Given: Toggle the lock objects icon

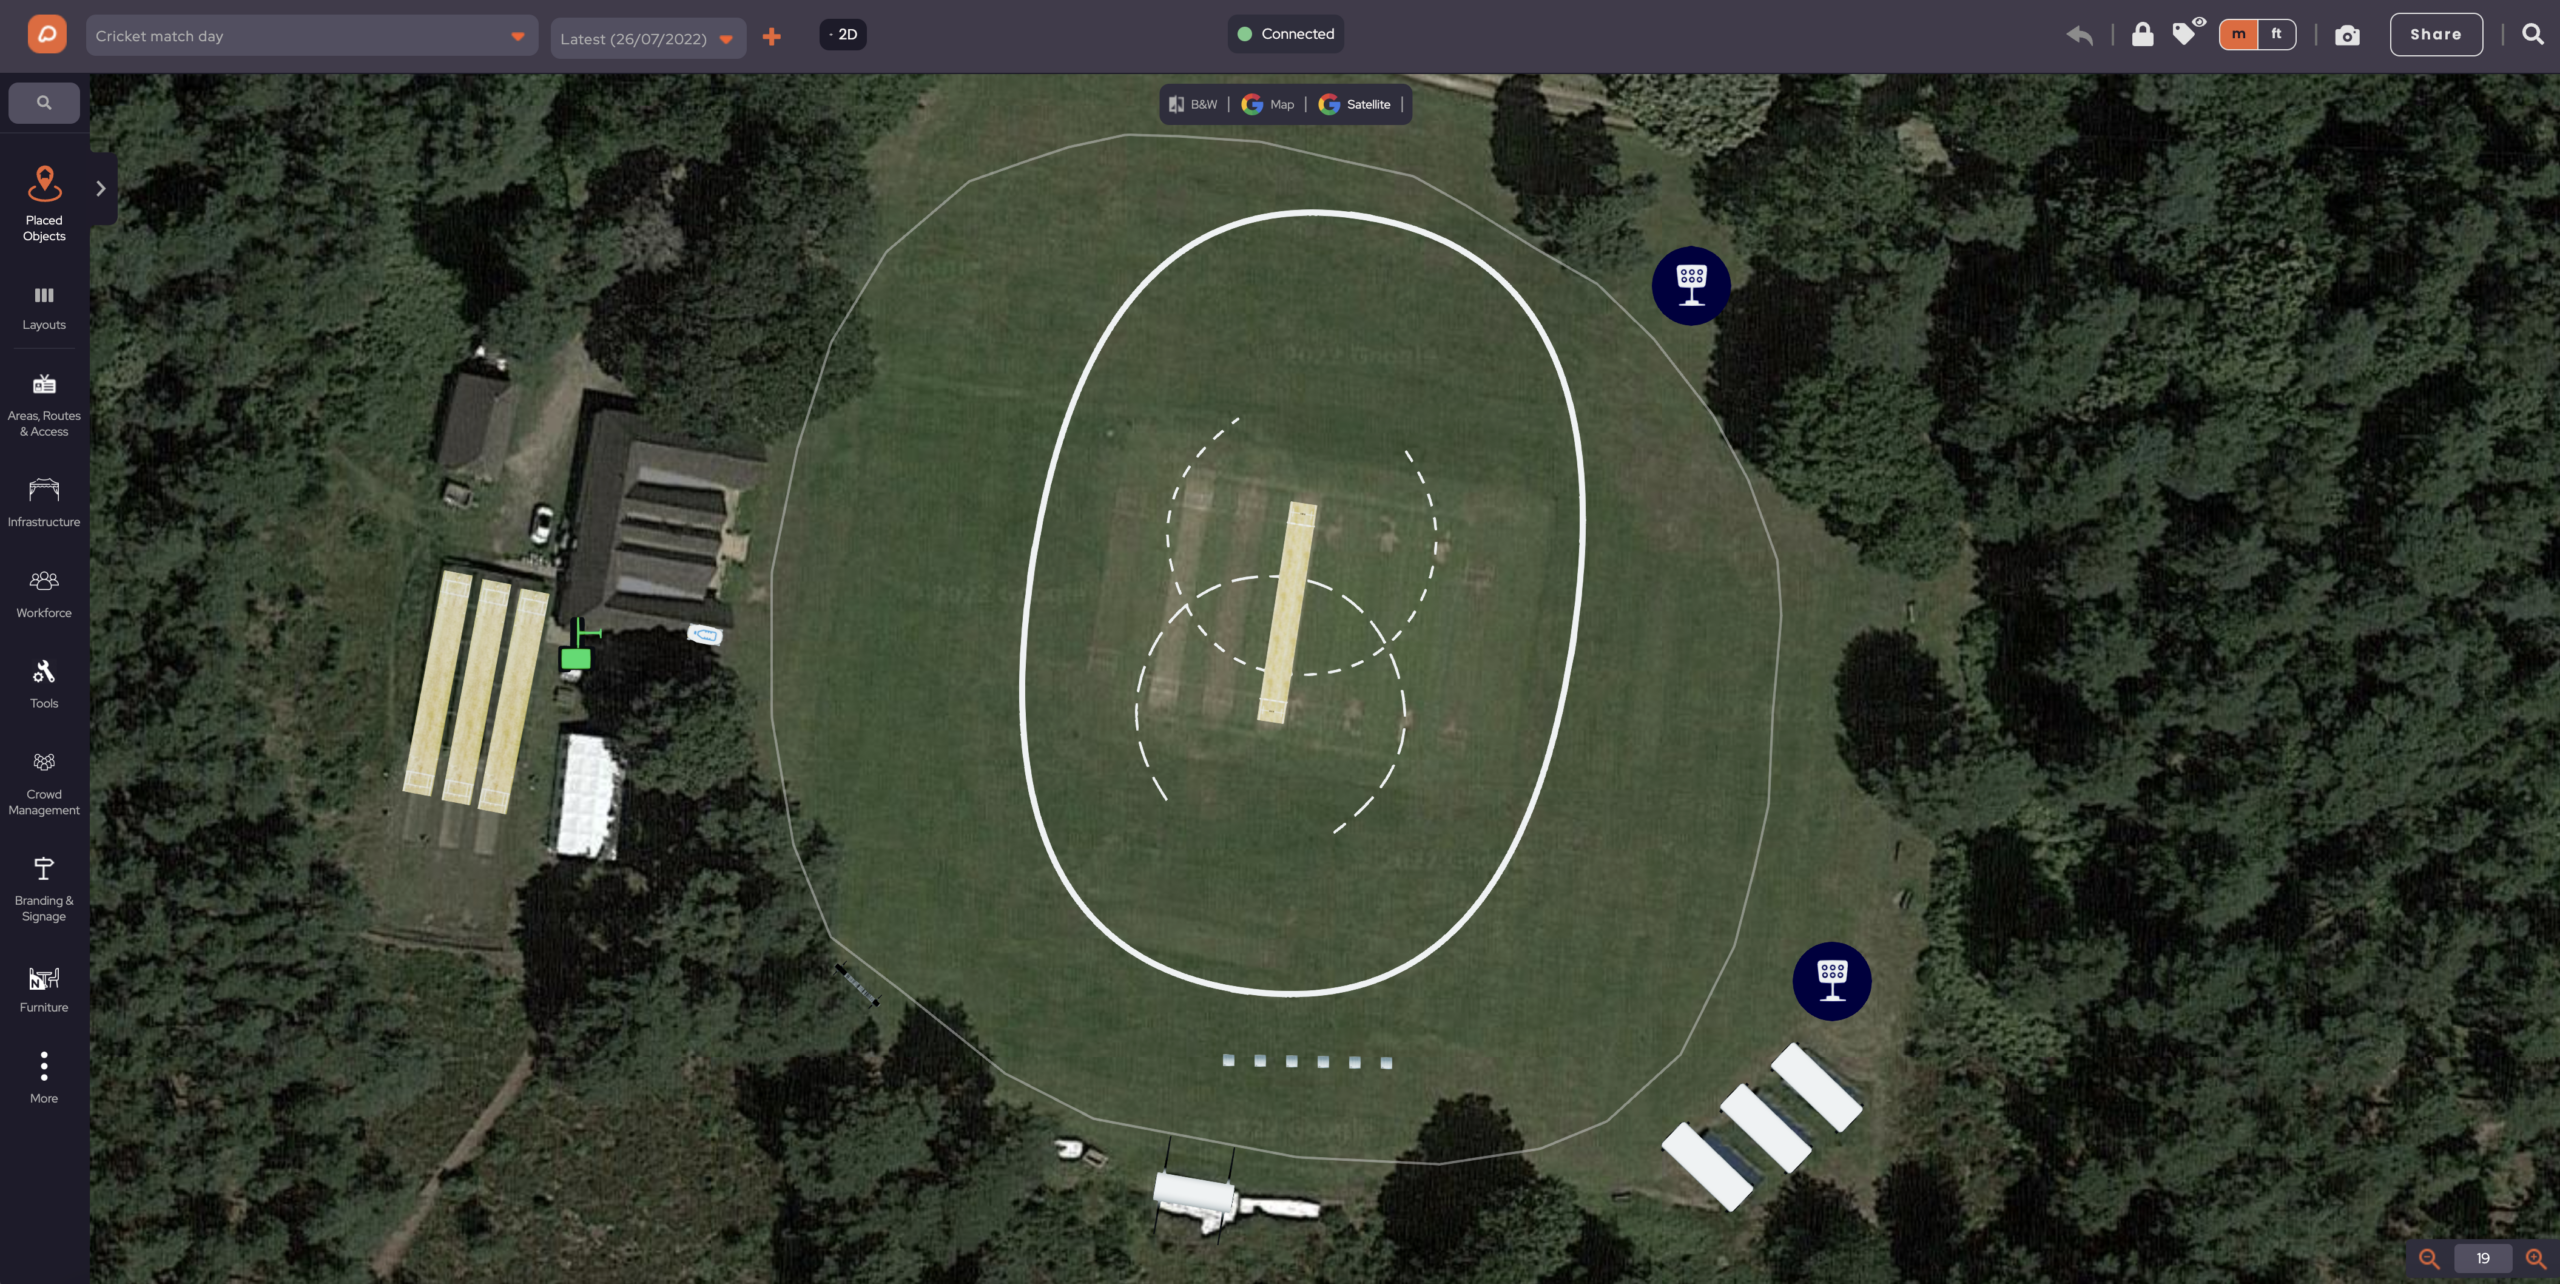Looking at the screenshot, I should point(2142,35).
